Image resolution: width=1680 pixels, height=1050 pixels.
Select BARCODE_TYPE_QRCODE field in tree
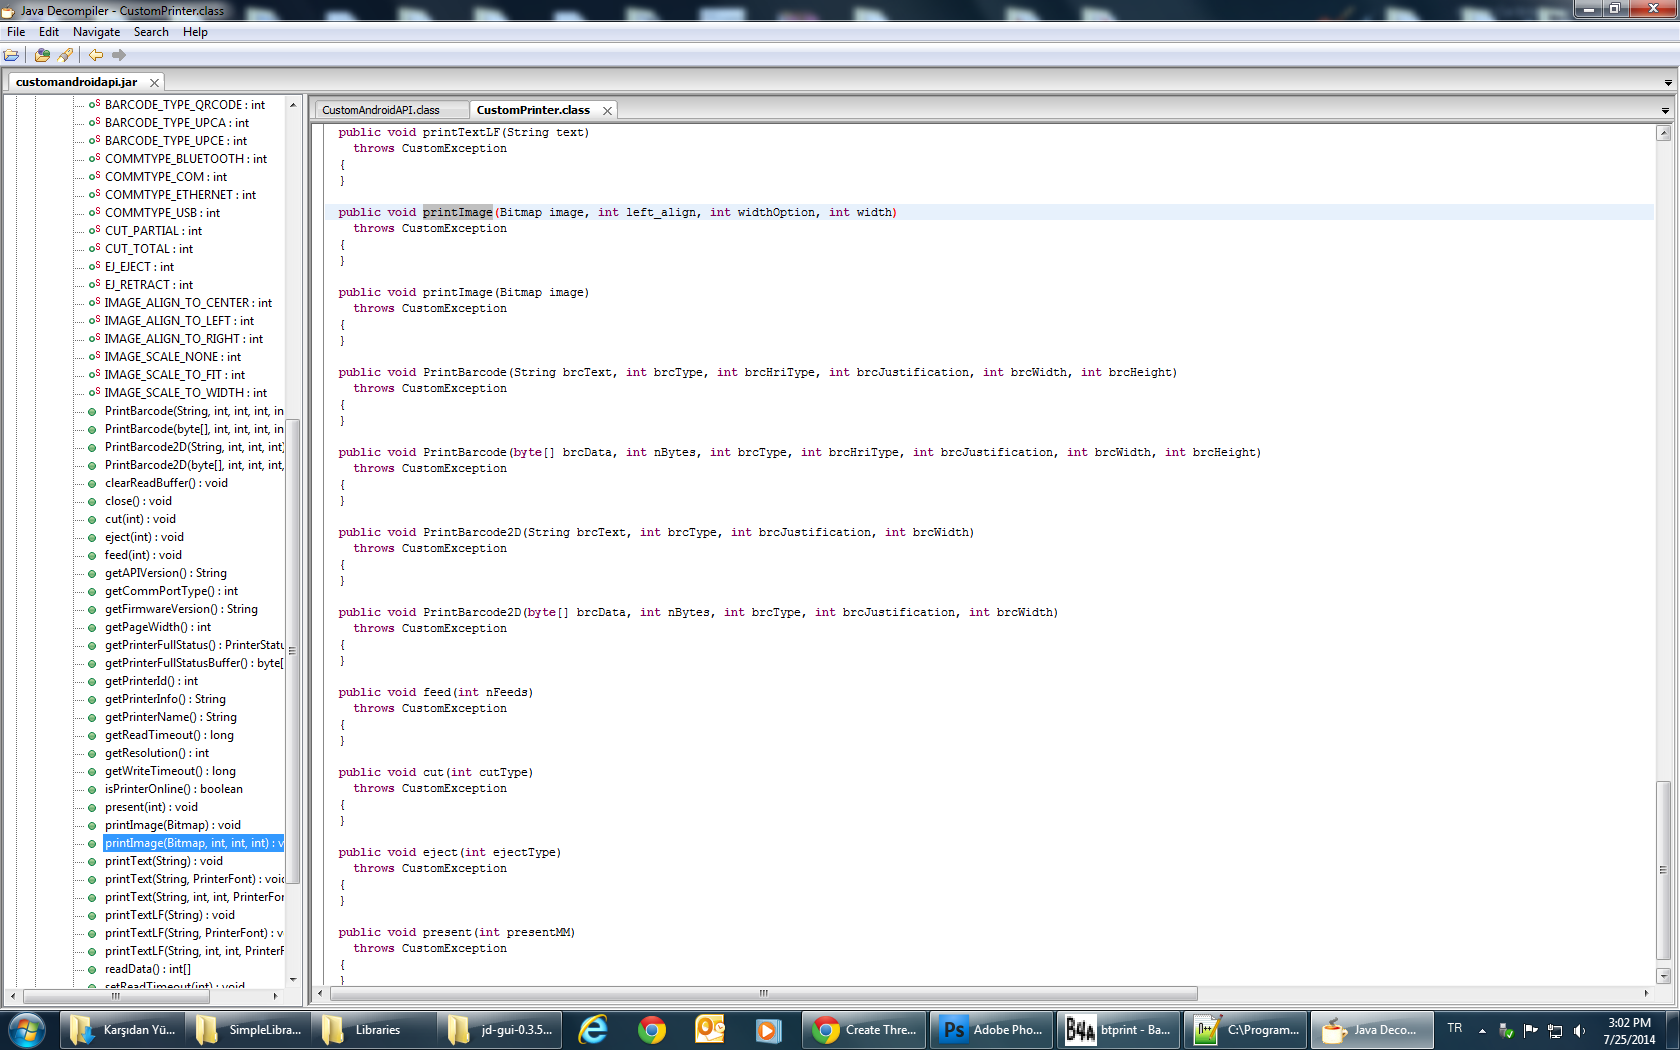pyautogui.click(x=185, y=105)
